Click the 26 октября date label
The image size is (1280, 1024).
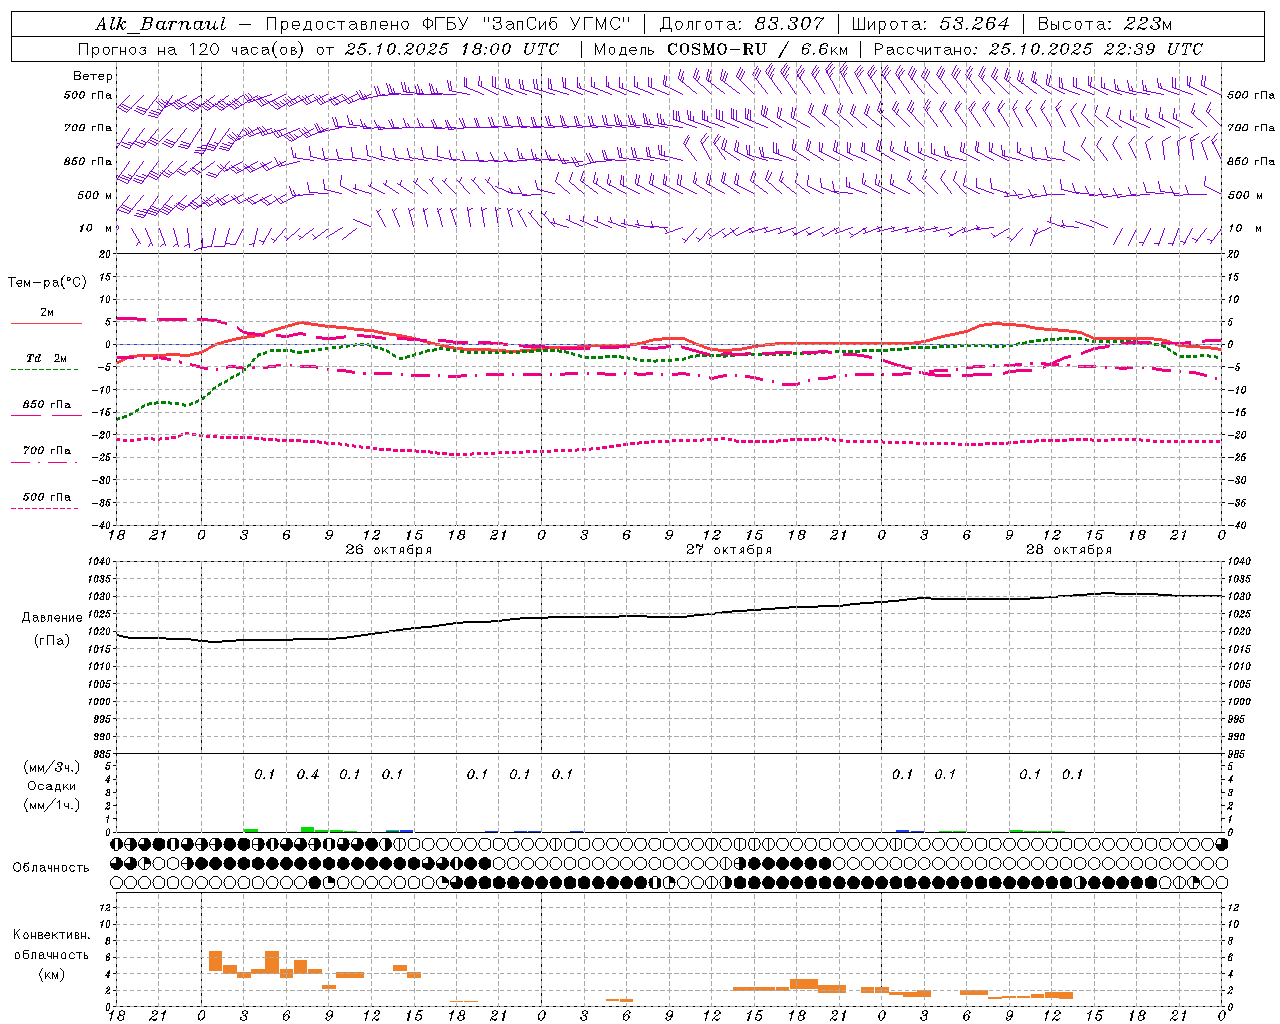point(389,550)
